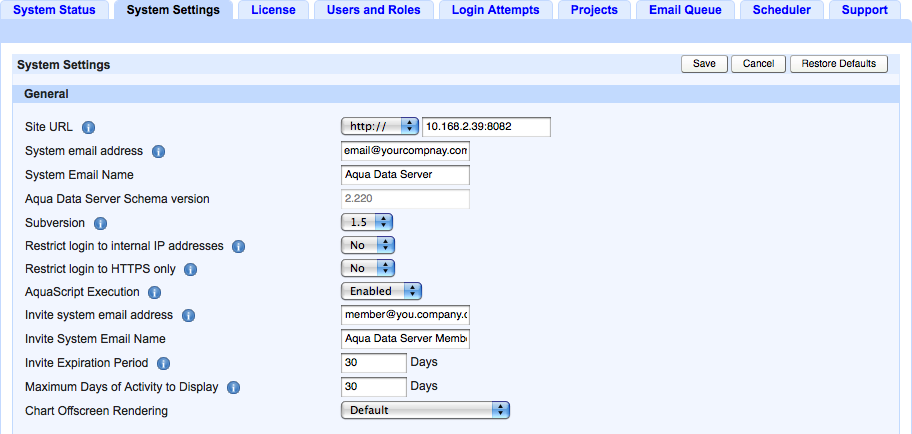Click the Schema version 2.220 field

tap(405, 198)
